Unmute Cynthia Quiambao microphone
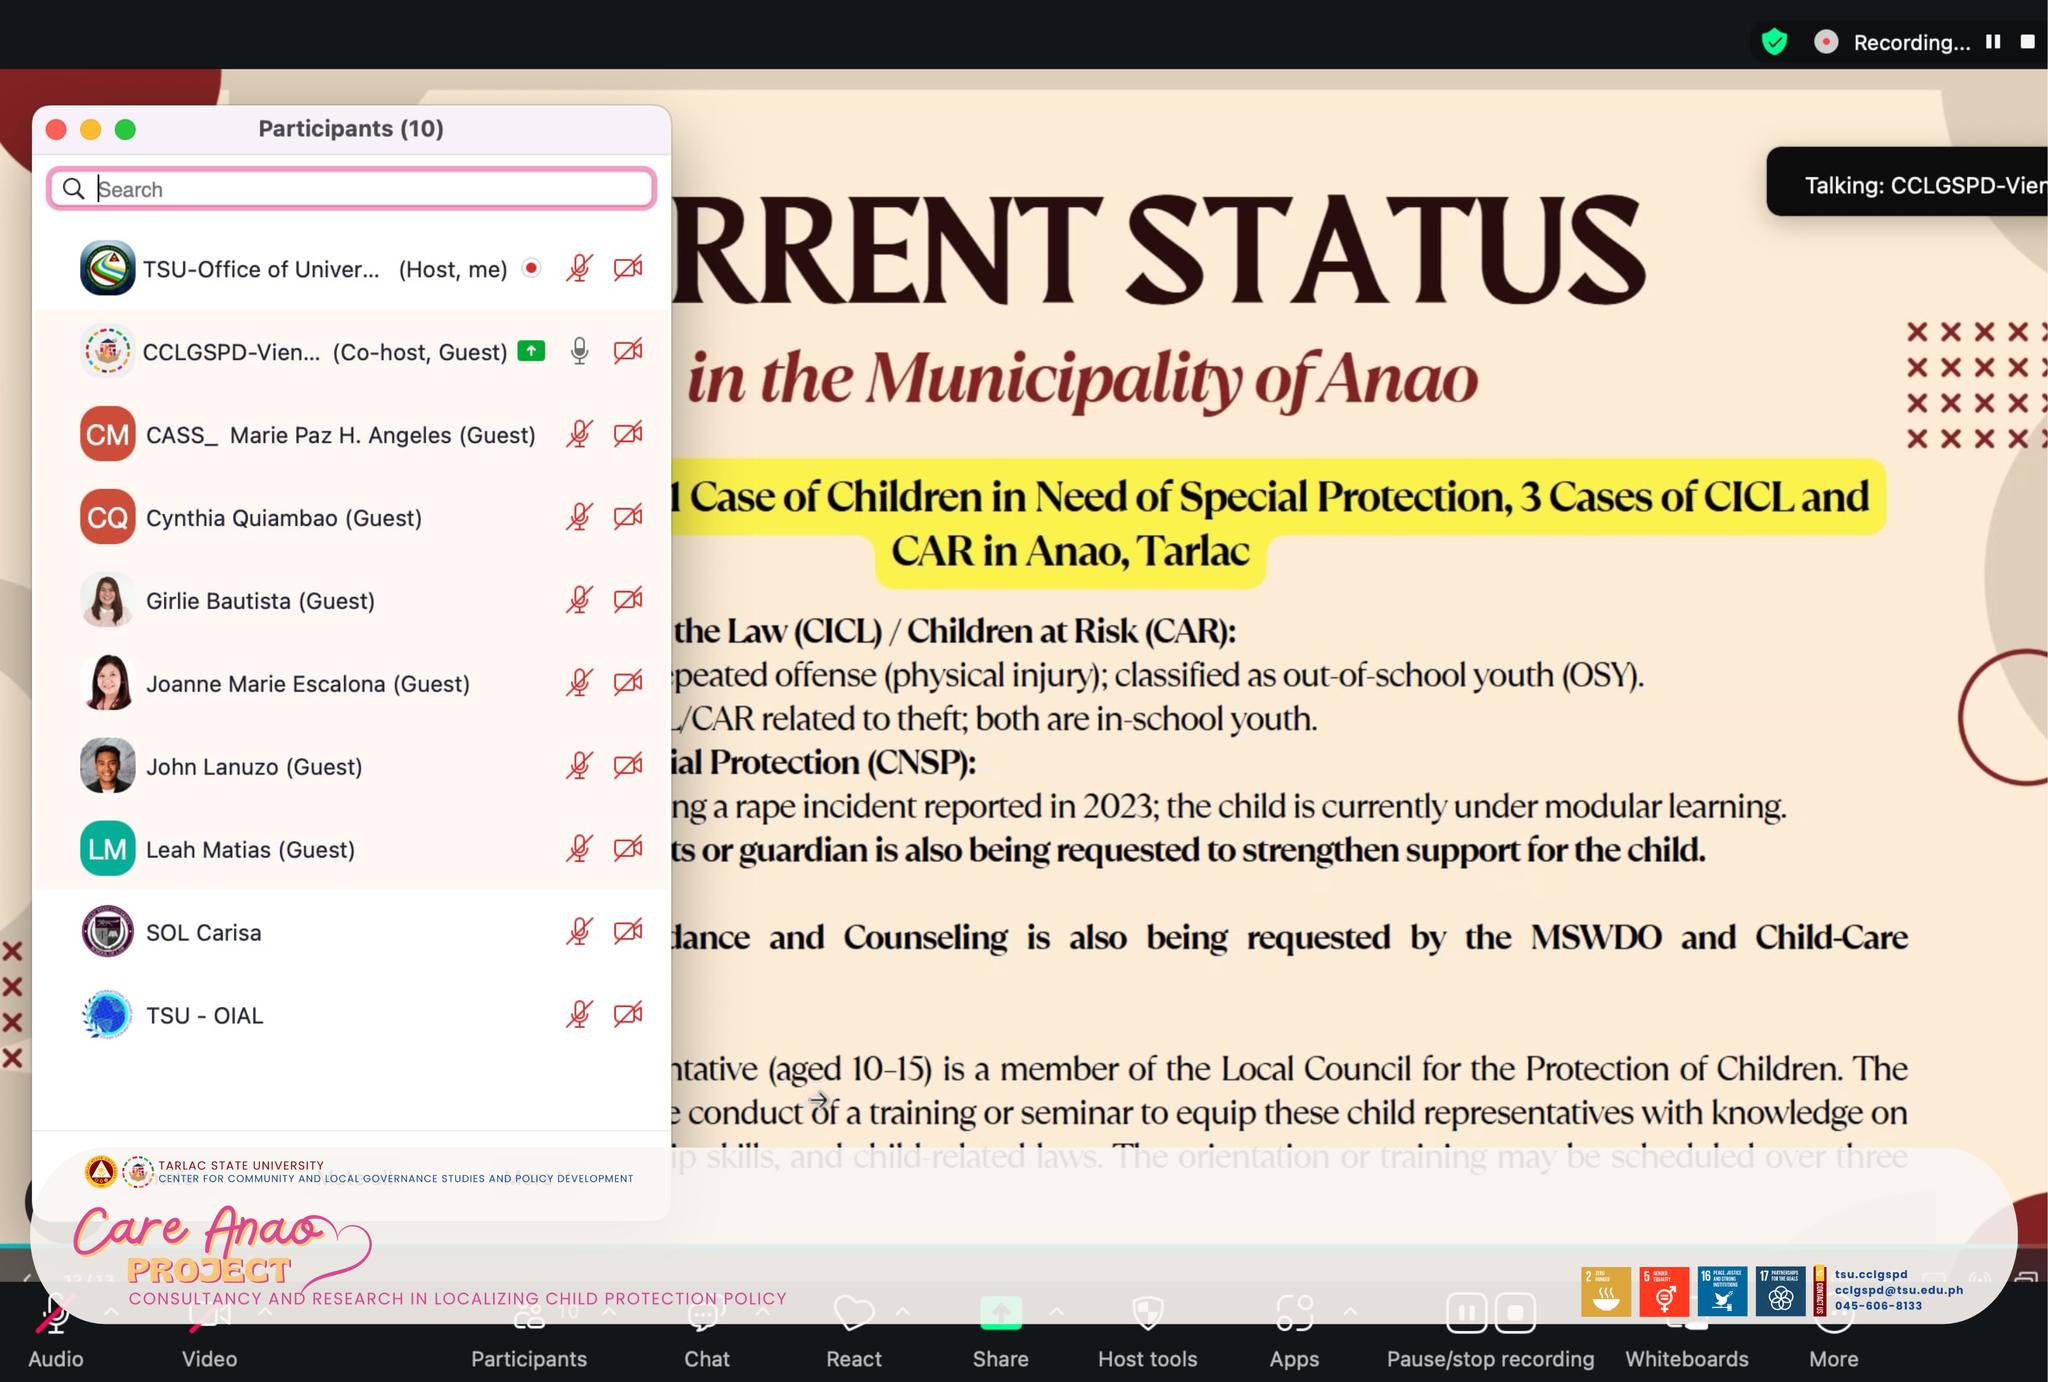 (579, 517)
